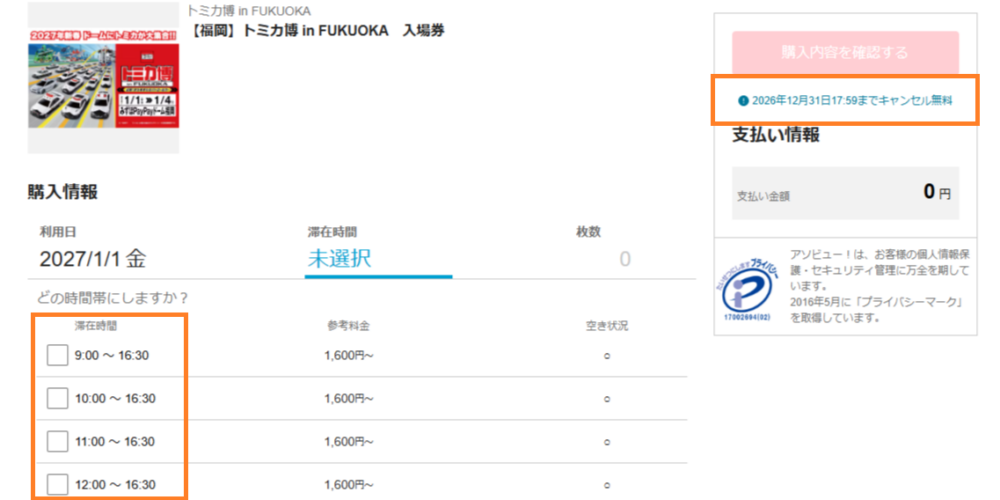
Task: Check the 12:00 ～ 16:30 time slot
Action: [x=57, y=484]
